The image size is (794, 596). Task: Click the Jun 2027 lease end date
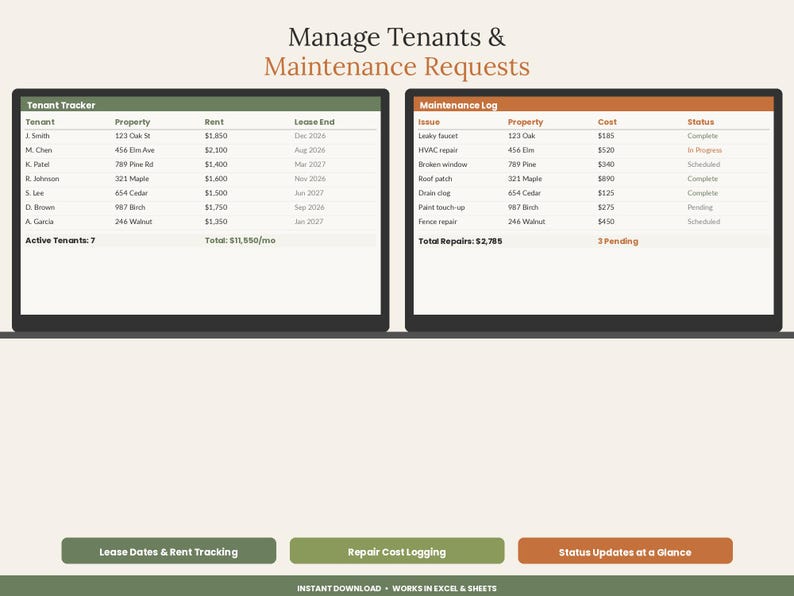pyautogui.click(x=309, y=193)
